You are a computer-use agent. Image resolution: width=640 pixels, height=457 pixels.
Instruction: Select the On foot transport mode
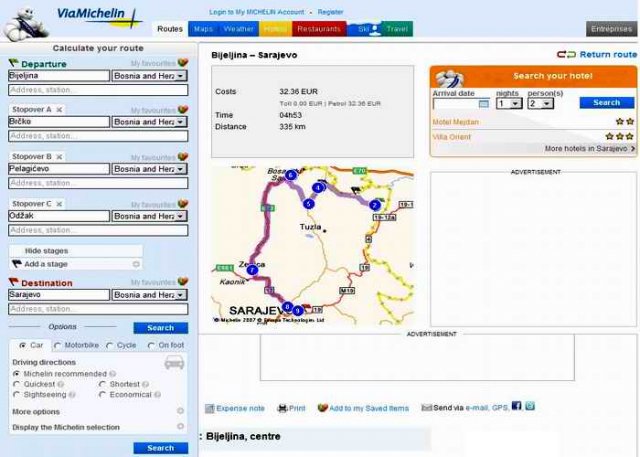151,346
